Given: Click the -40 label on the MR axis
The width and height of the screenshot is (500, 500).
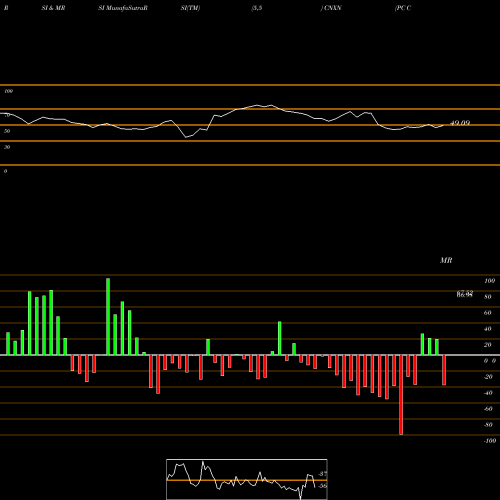Looking at the screenshot, I should pos(488,393).
